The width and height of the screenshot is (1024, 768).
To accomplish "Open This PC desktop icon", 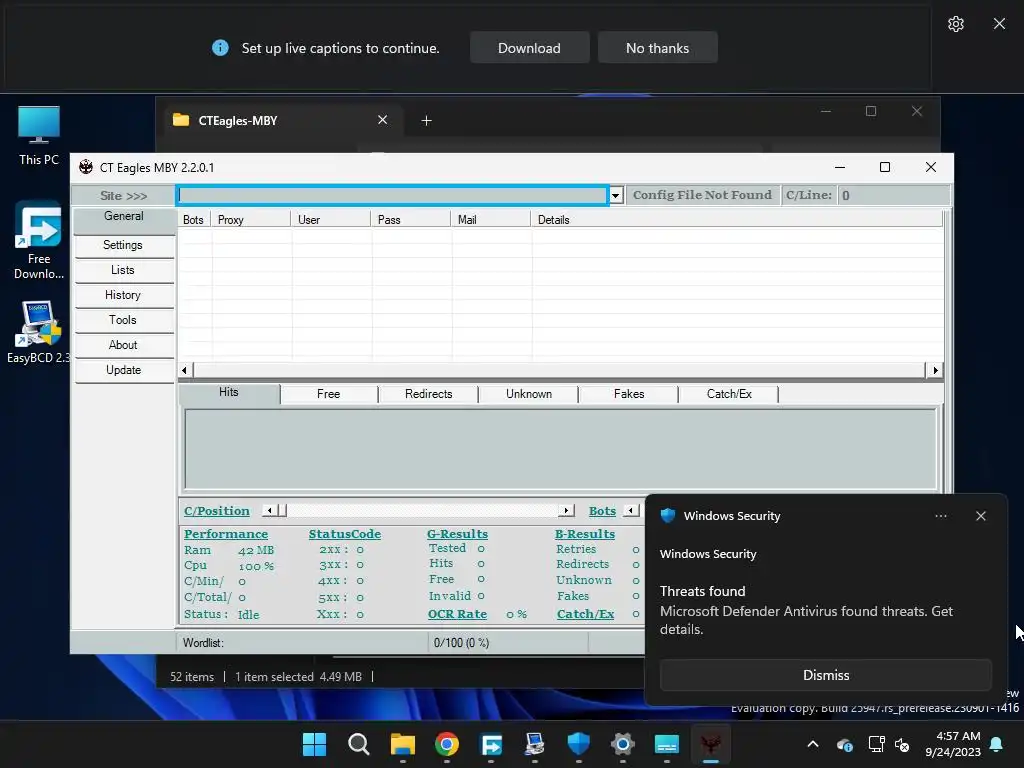I will (39, 136).
